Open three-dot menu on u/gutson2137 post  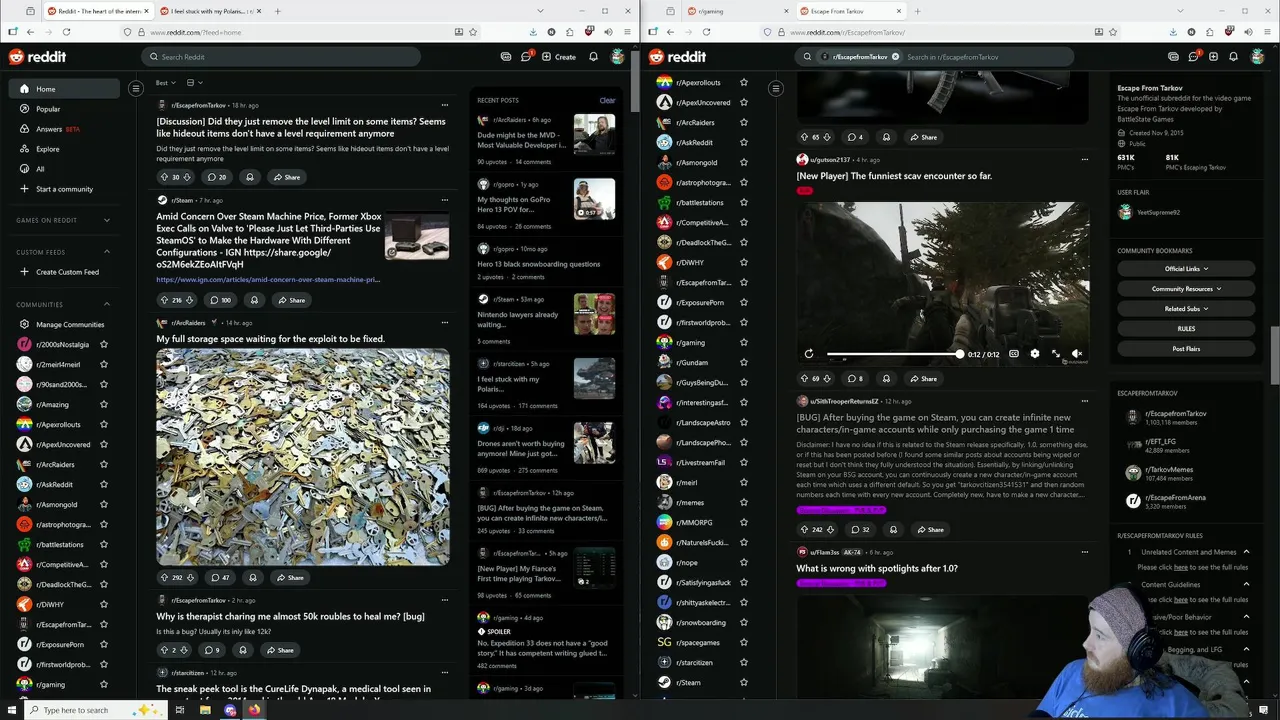pos(1084,159)
